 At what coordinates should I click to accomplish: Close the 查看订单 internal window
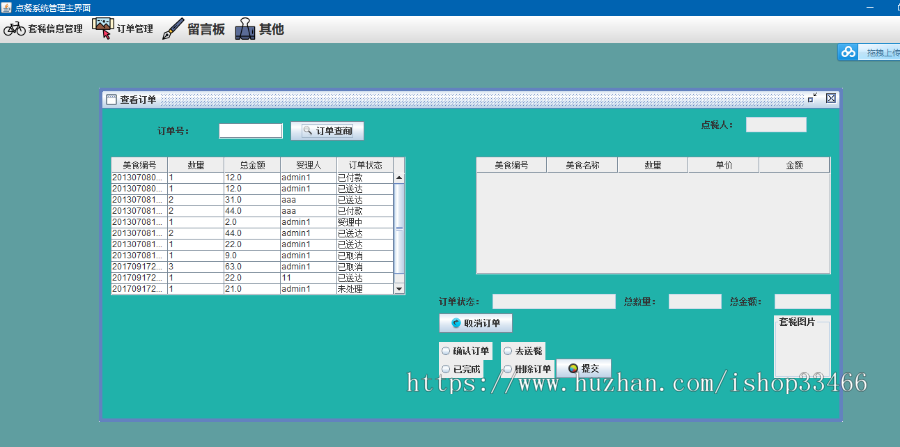[831, 99]
